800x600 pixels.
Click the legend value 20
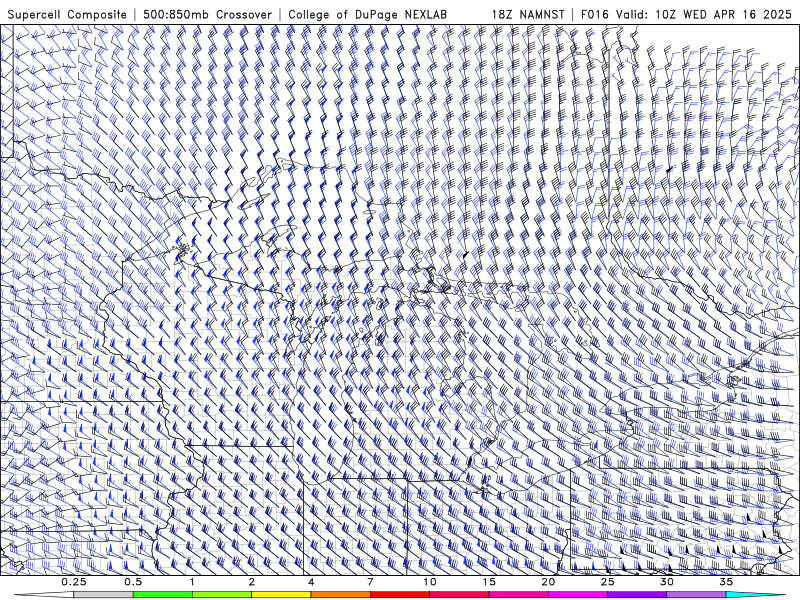pyautogui.click(x=548, y=582)
